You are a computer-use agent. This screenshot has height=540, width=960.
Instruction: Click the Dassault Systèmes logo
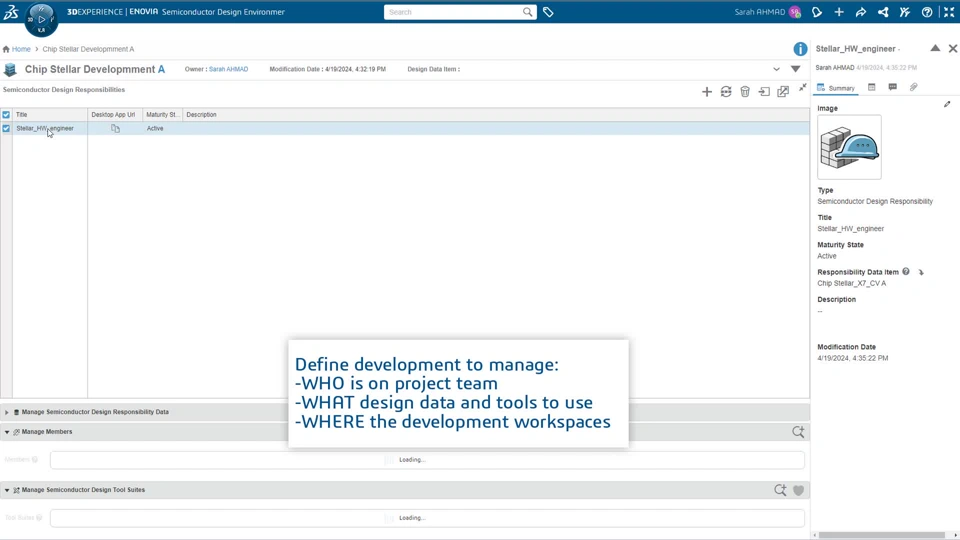[x=11, y=12]
